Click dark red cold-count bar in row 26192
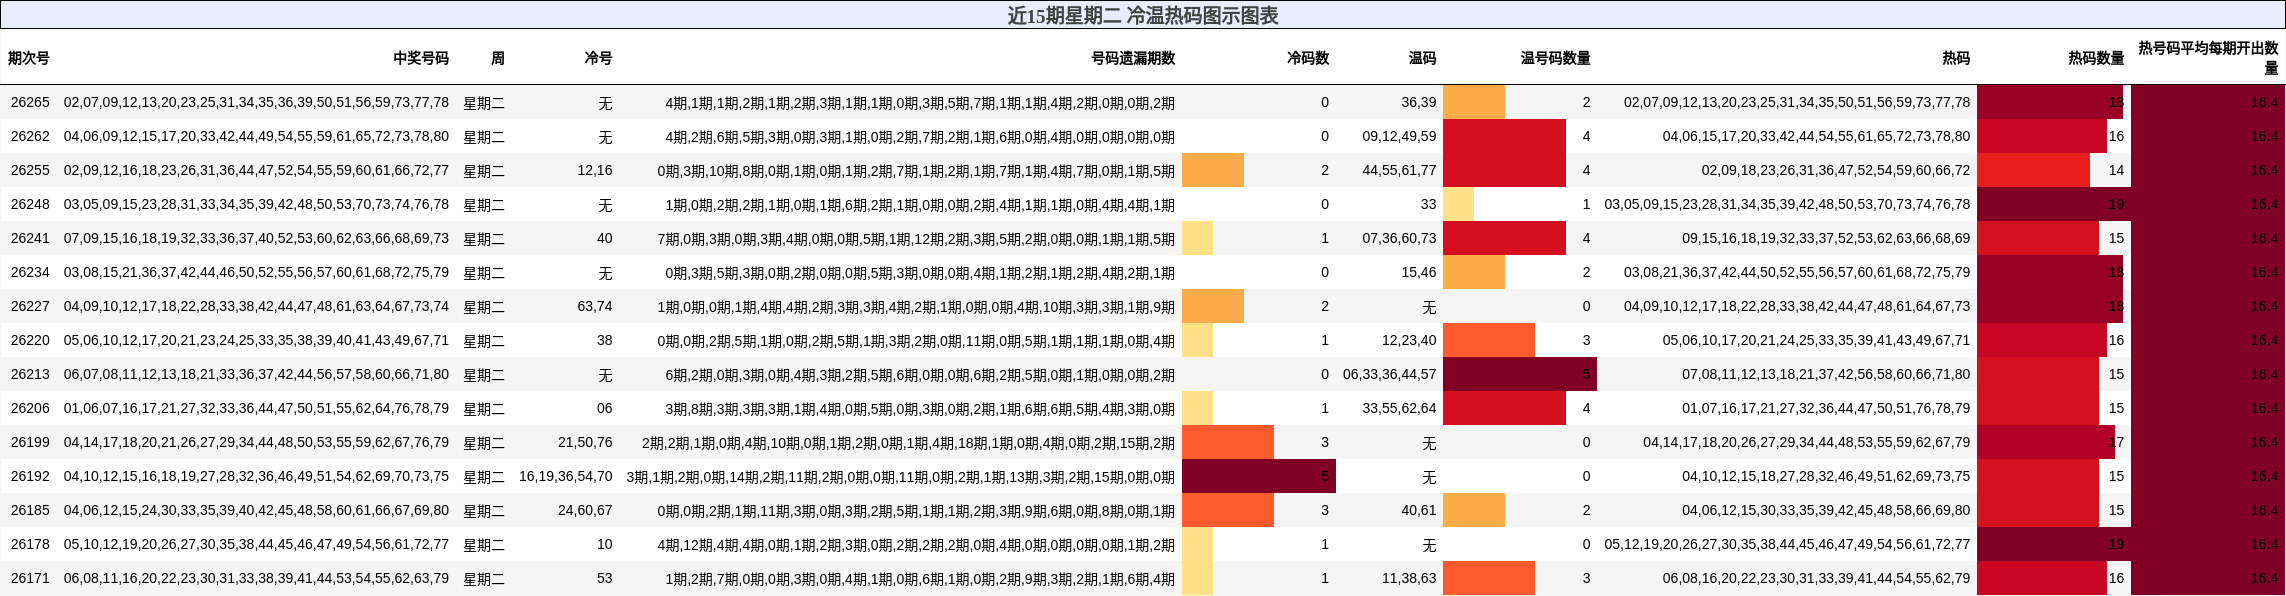2286x596 pixels. point(1259,476)
